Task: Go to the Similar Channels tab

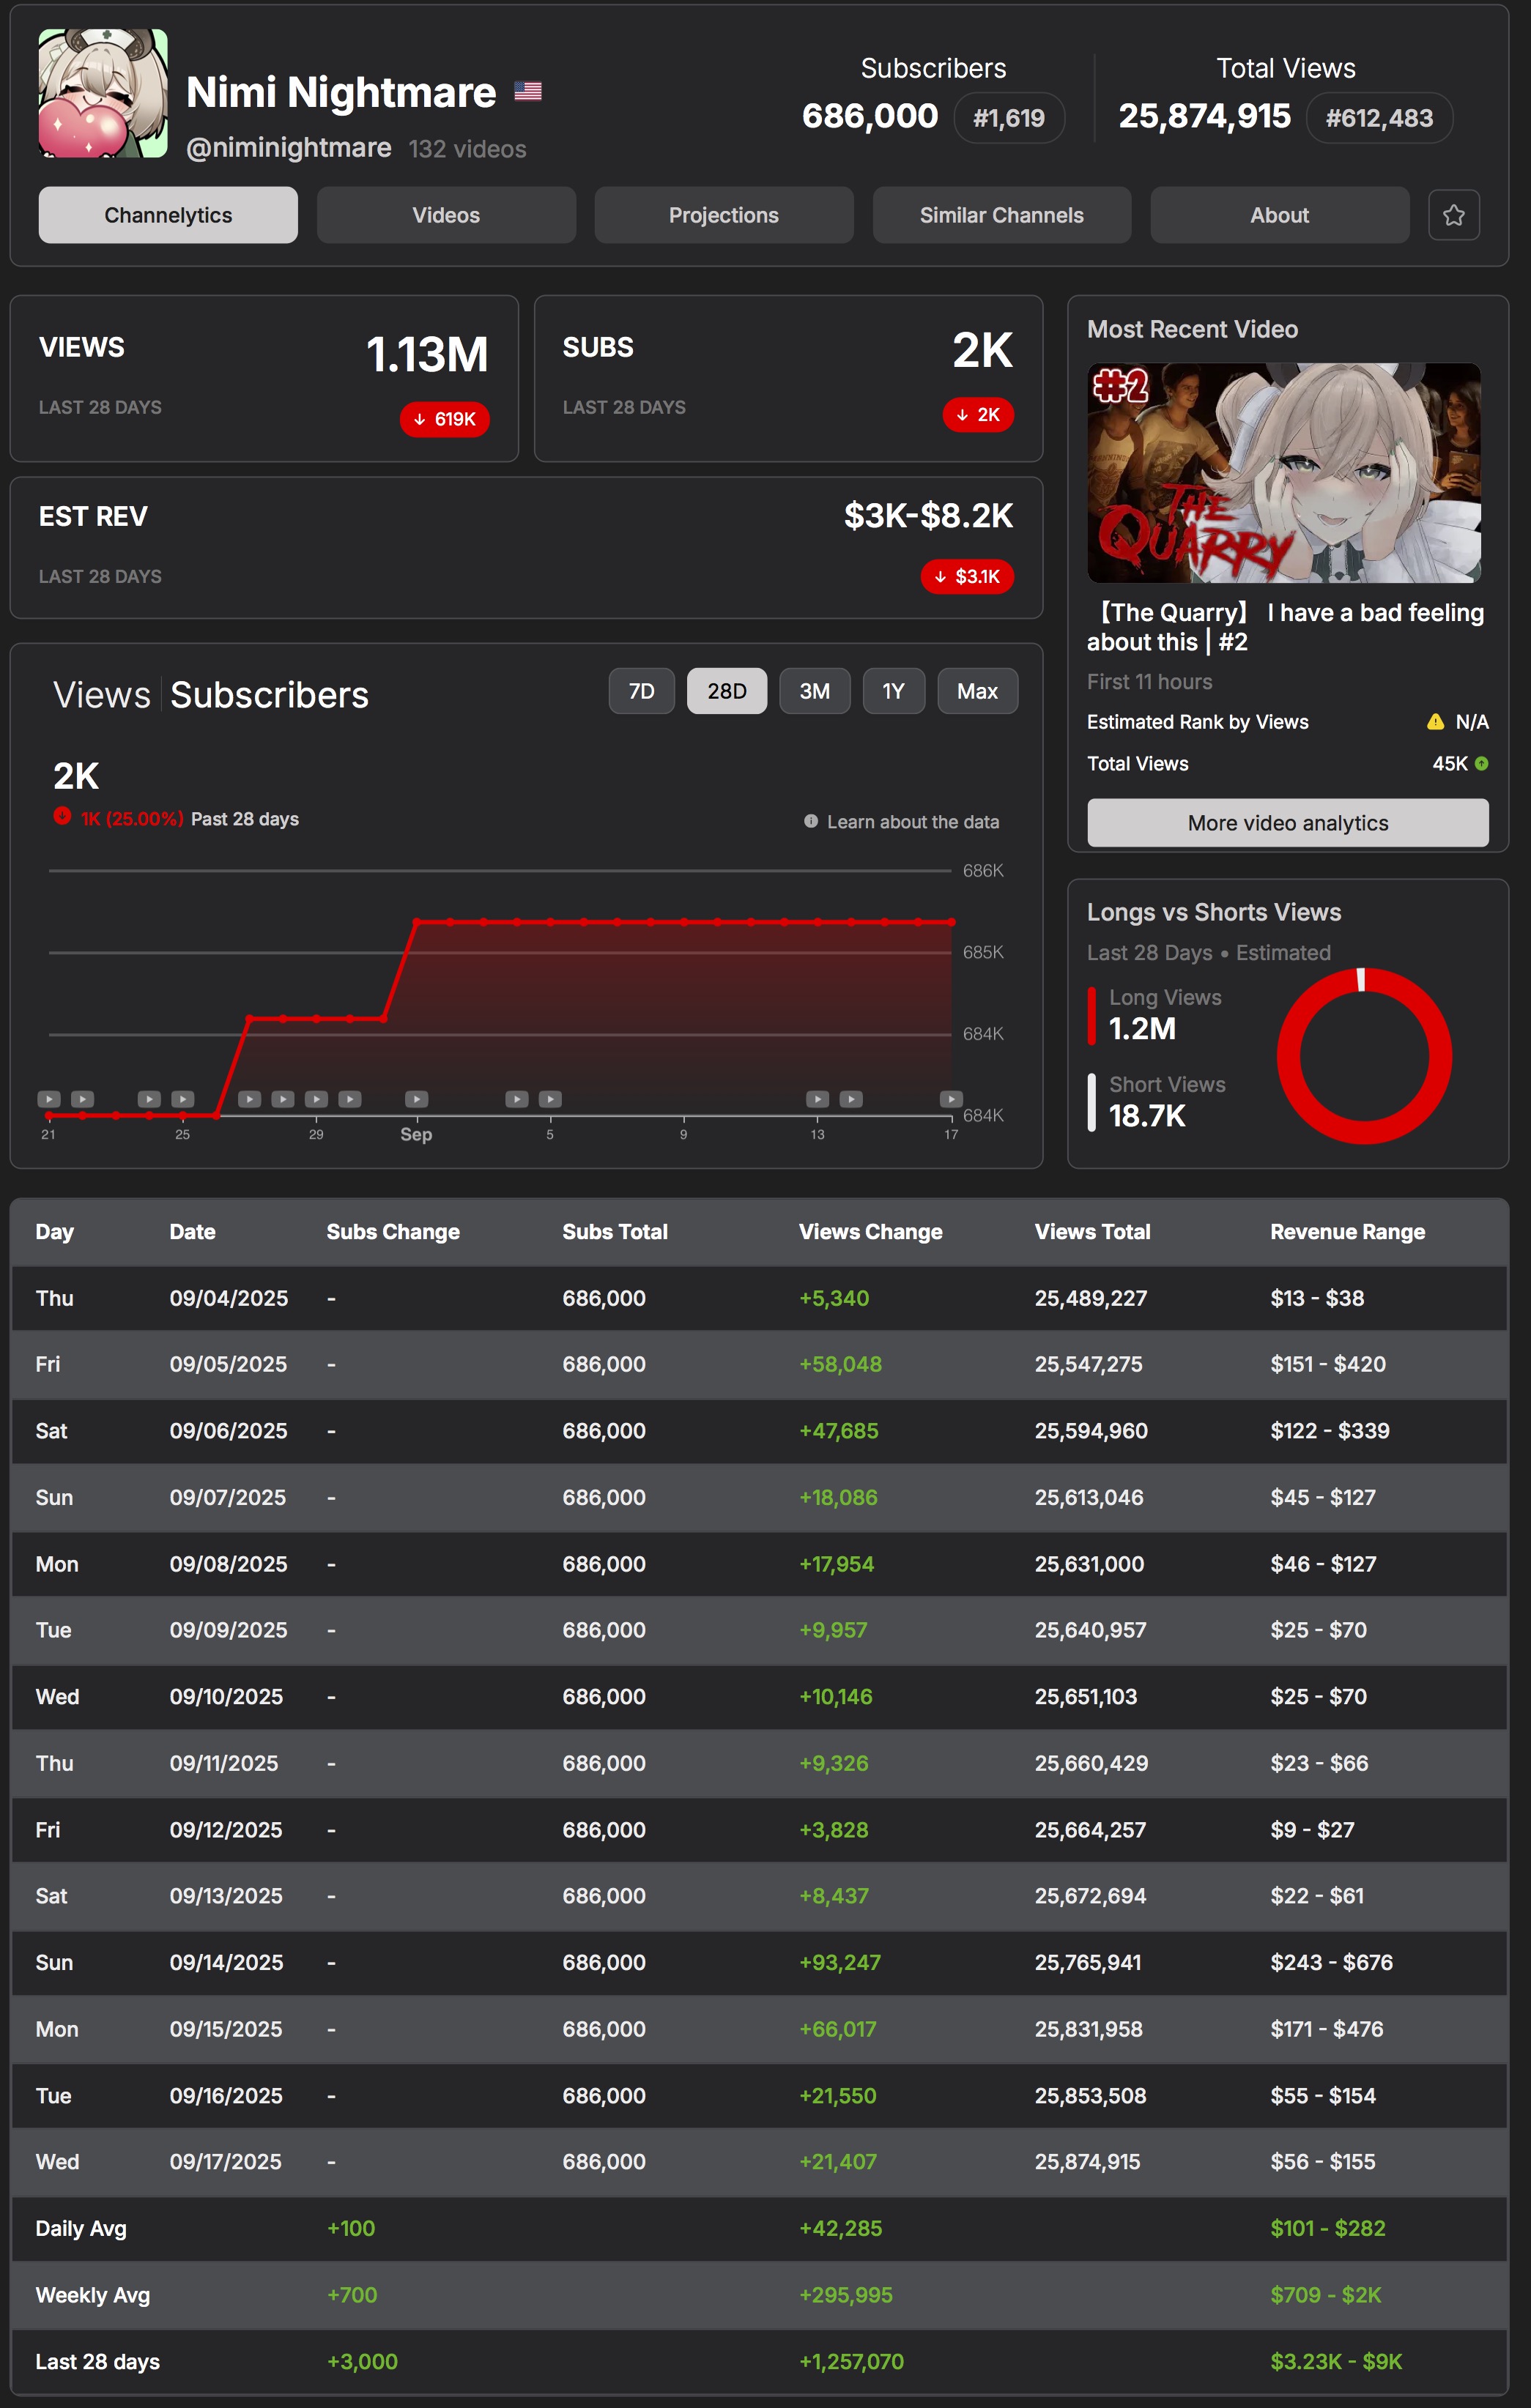Action: (x=1002, y=215)
